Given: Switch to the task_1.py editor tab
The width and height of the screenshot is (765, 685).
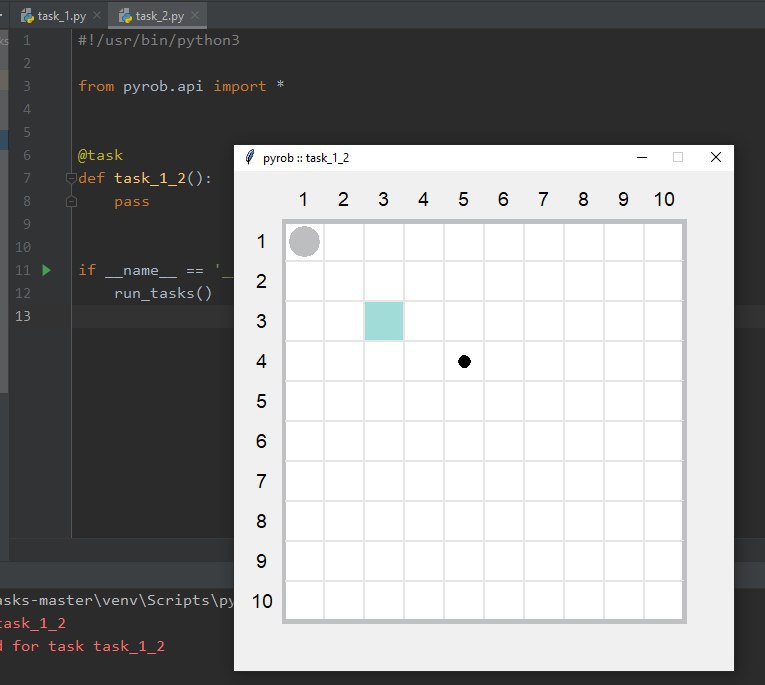Looking at the screenshot, I should click(x=53, y=16).
